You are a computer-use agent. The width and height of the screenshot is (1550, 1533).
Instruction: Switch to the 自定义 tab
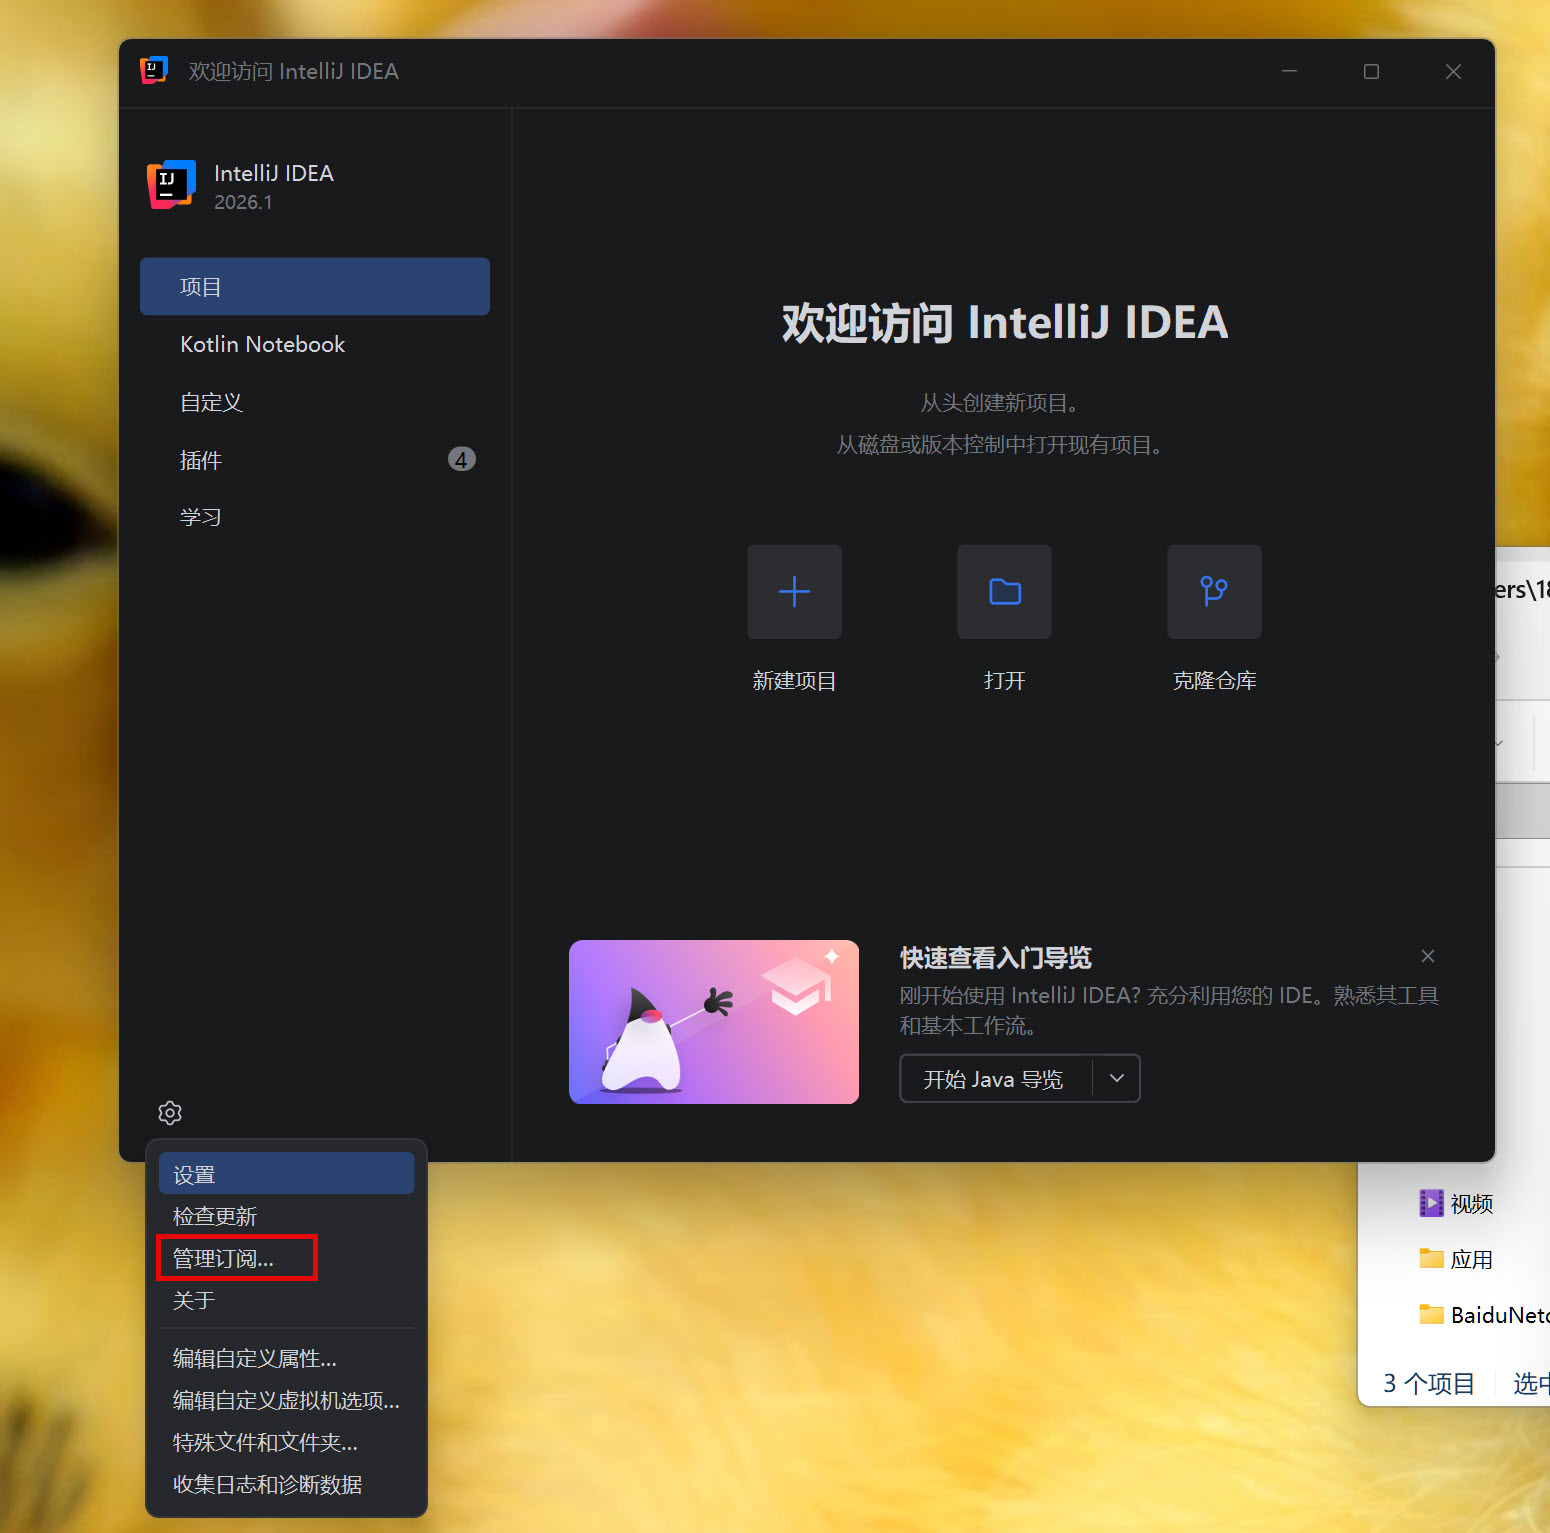pyautogui.click(x=211, y=402)
